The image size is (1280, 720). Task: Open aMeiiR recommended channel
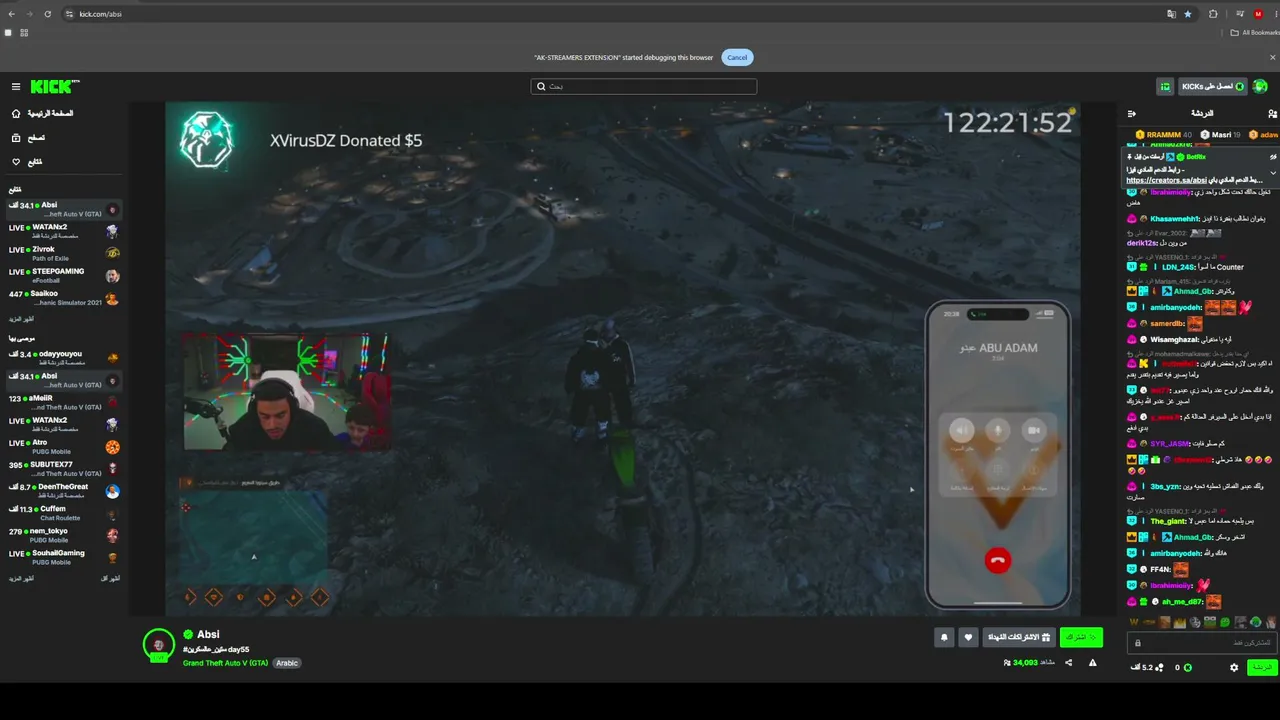click(64, 402)
